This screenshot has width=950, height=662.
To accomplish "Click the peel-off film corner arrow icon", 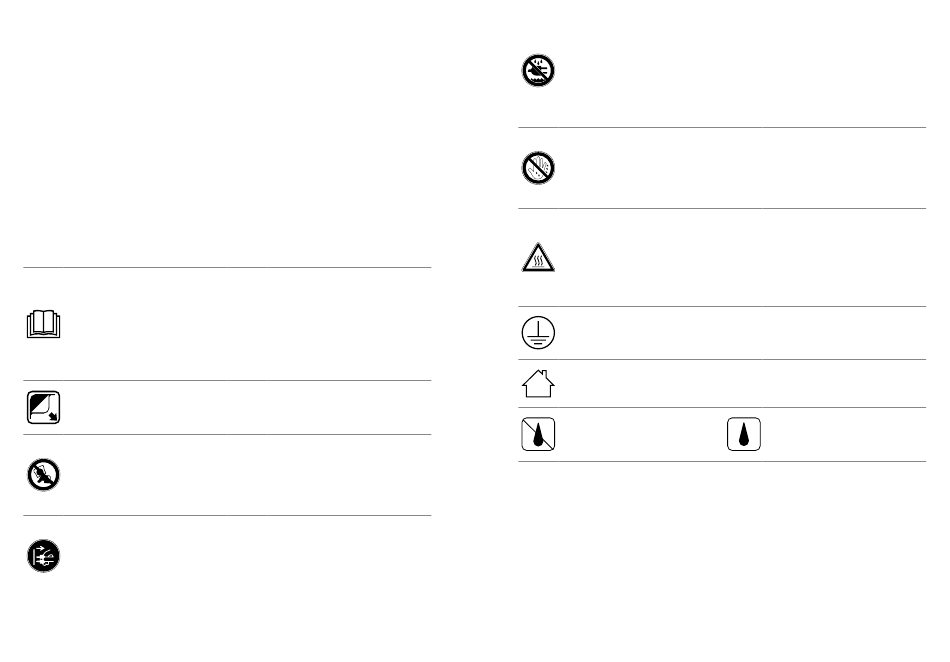I will tap(41, 407).
